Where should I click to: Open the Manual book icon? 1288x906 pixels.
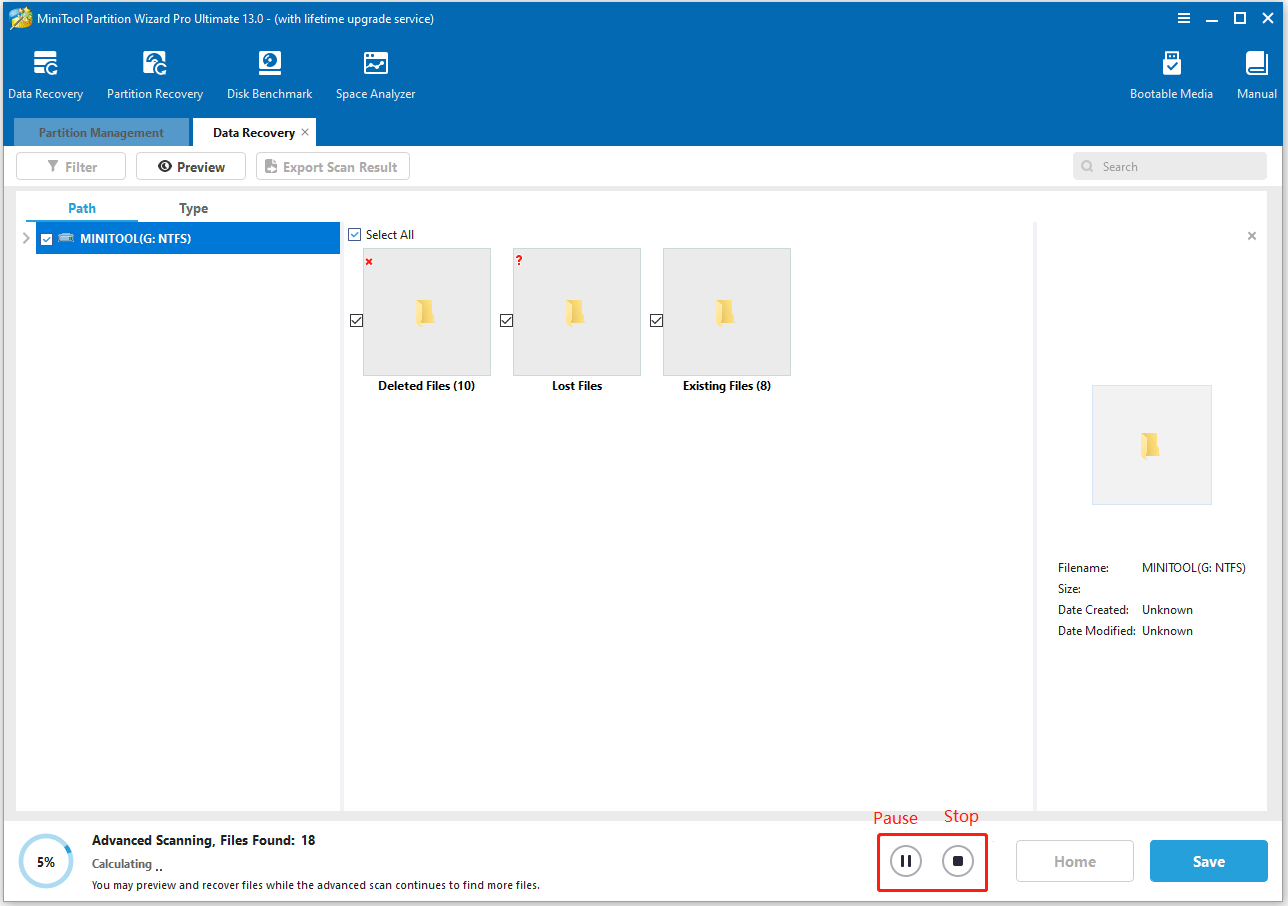pos(1256,65)
